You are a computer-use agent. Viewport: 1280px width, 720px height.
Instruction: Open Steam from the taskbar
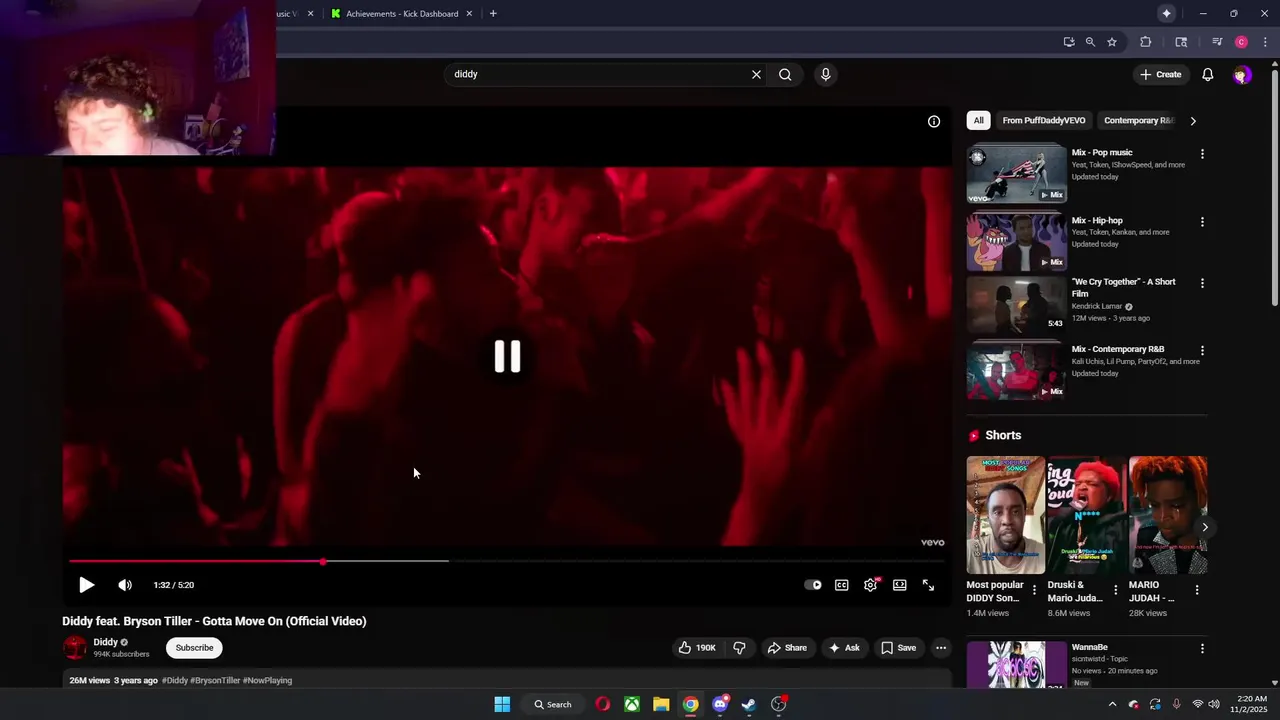(749, 704)
